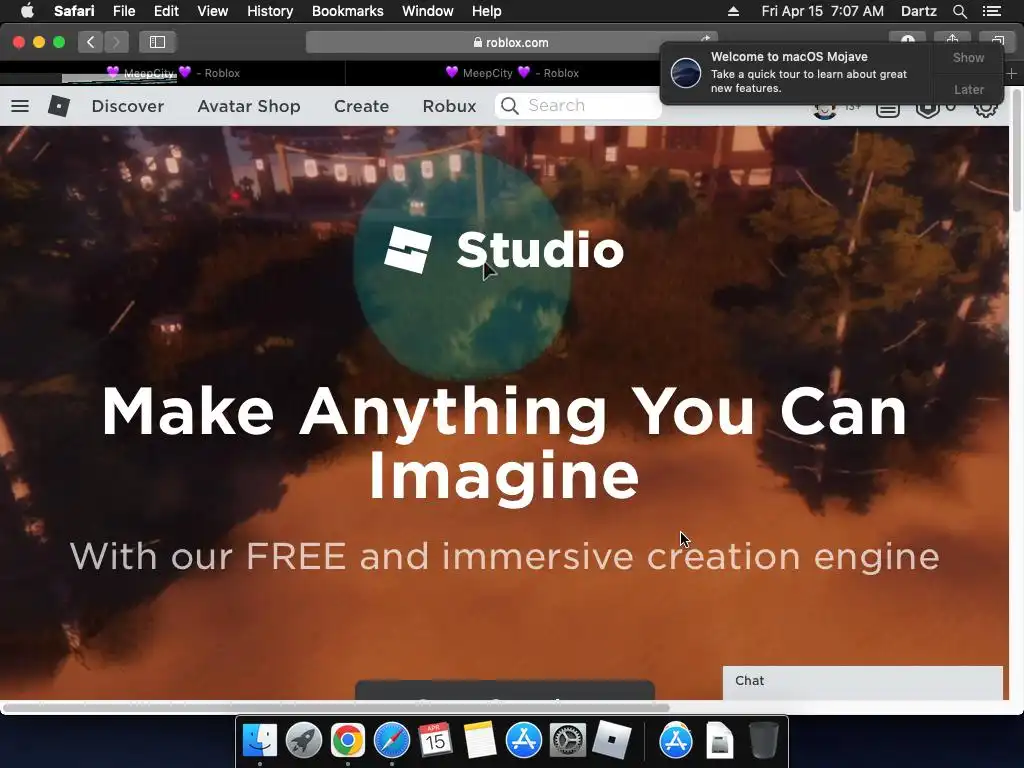Click the Roblox Search input field

(x=578, y=106)
